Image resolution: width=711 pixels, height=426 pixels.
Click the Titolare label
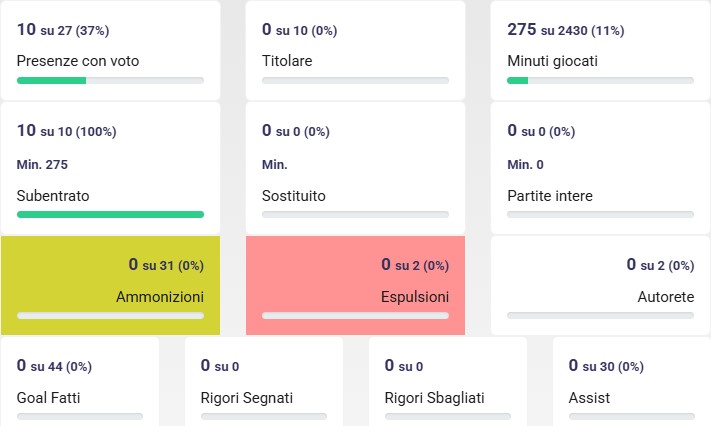click(287, 61)
